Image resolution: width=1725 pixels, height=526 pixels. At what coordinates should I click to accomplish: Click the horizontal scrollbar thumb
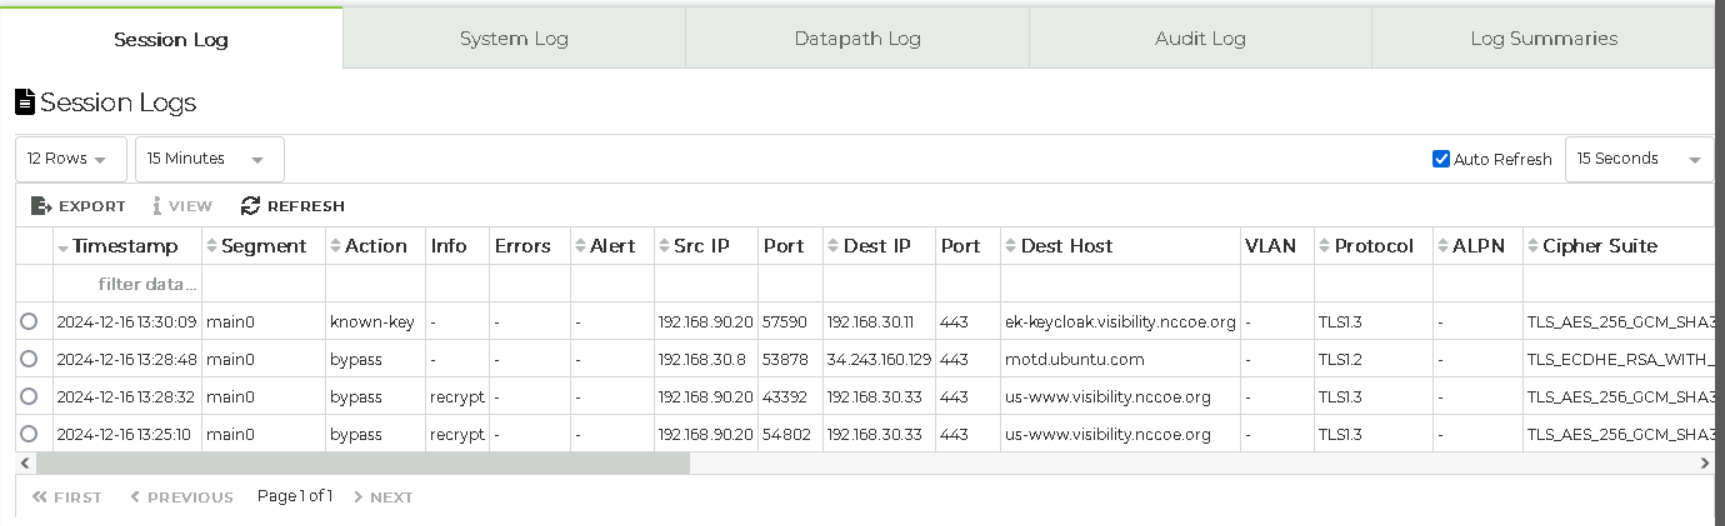click(x=362, y=463)
